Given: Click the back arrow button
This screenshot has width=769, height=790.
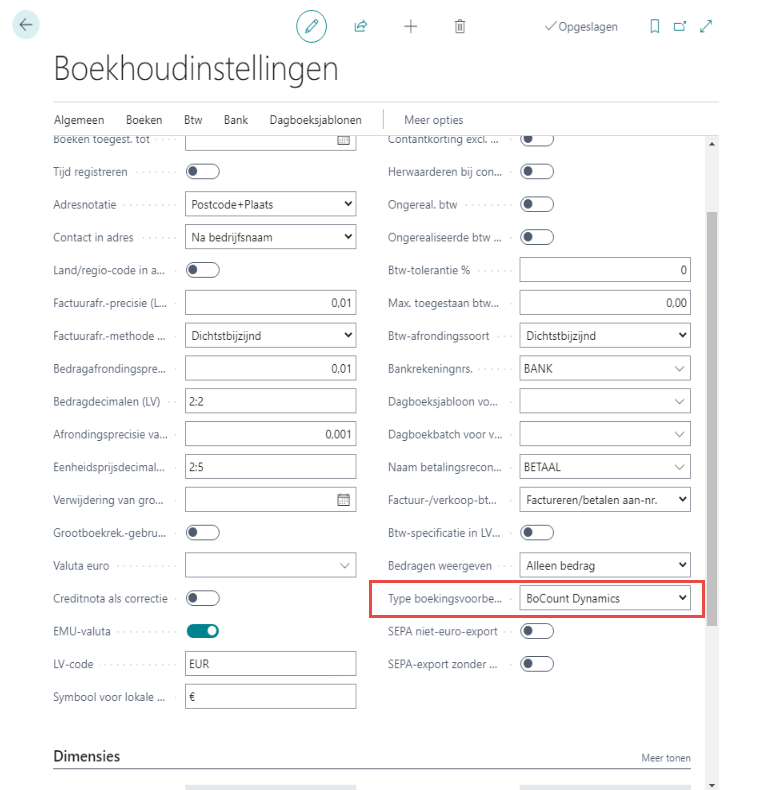Looking at the screenshot, I should click(26, 26).
